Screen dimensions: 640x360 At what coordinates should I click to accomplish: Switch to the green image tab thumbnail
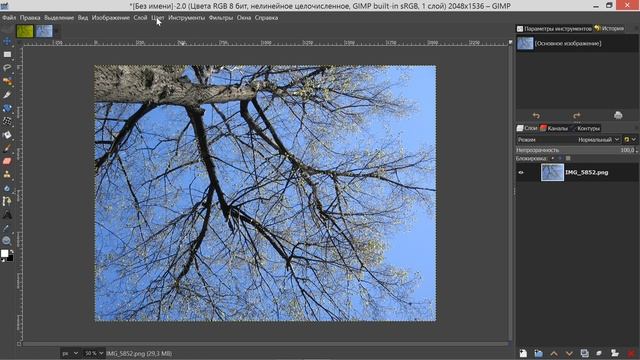[x=25, y=31]
